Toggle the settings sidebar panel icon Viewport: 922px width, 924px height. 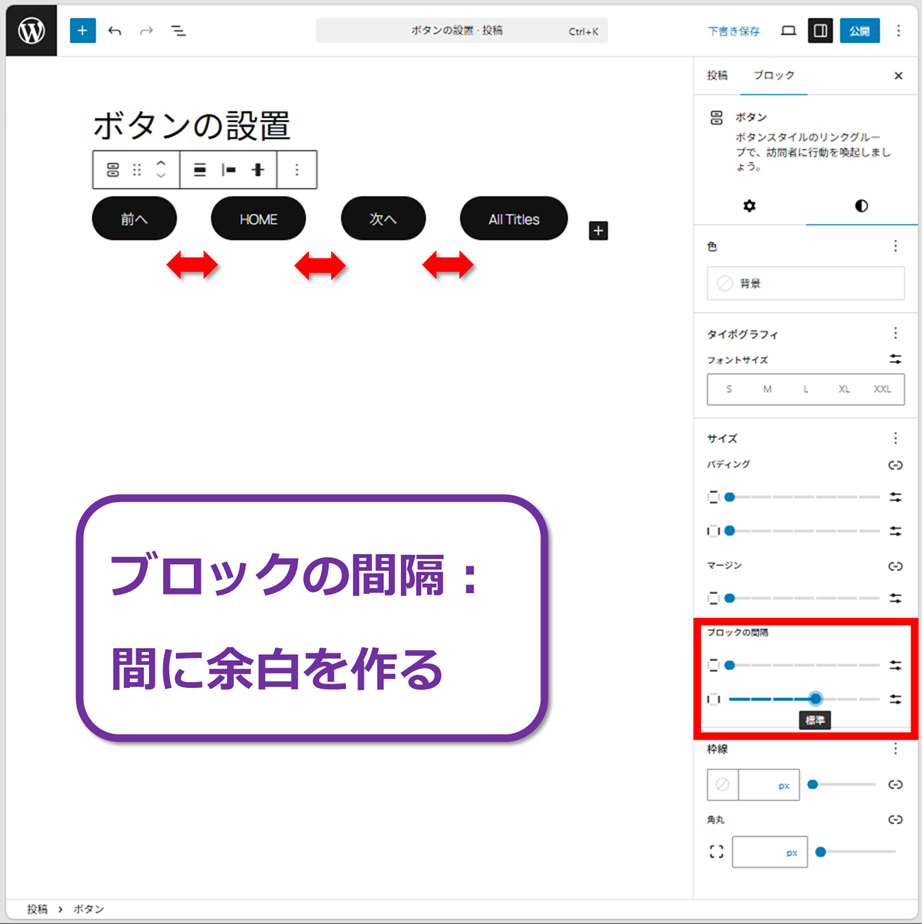[x=820, y=31]
